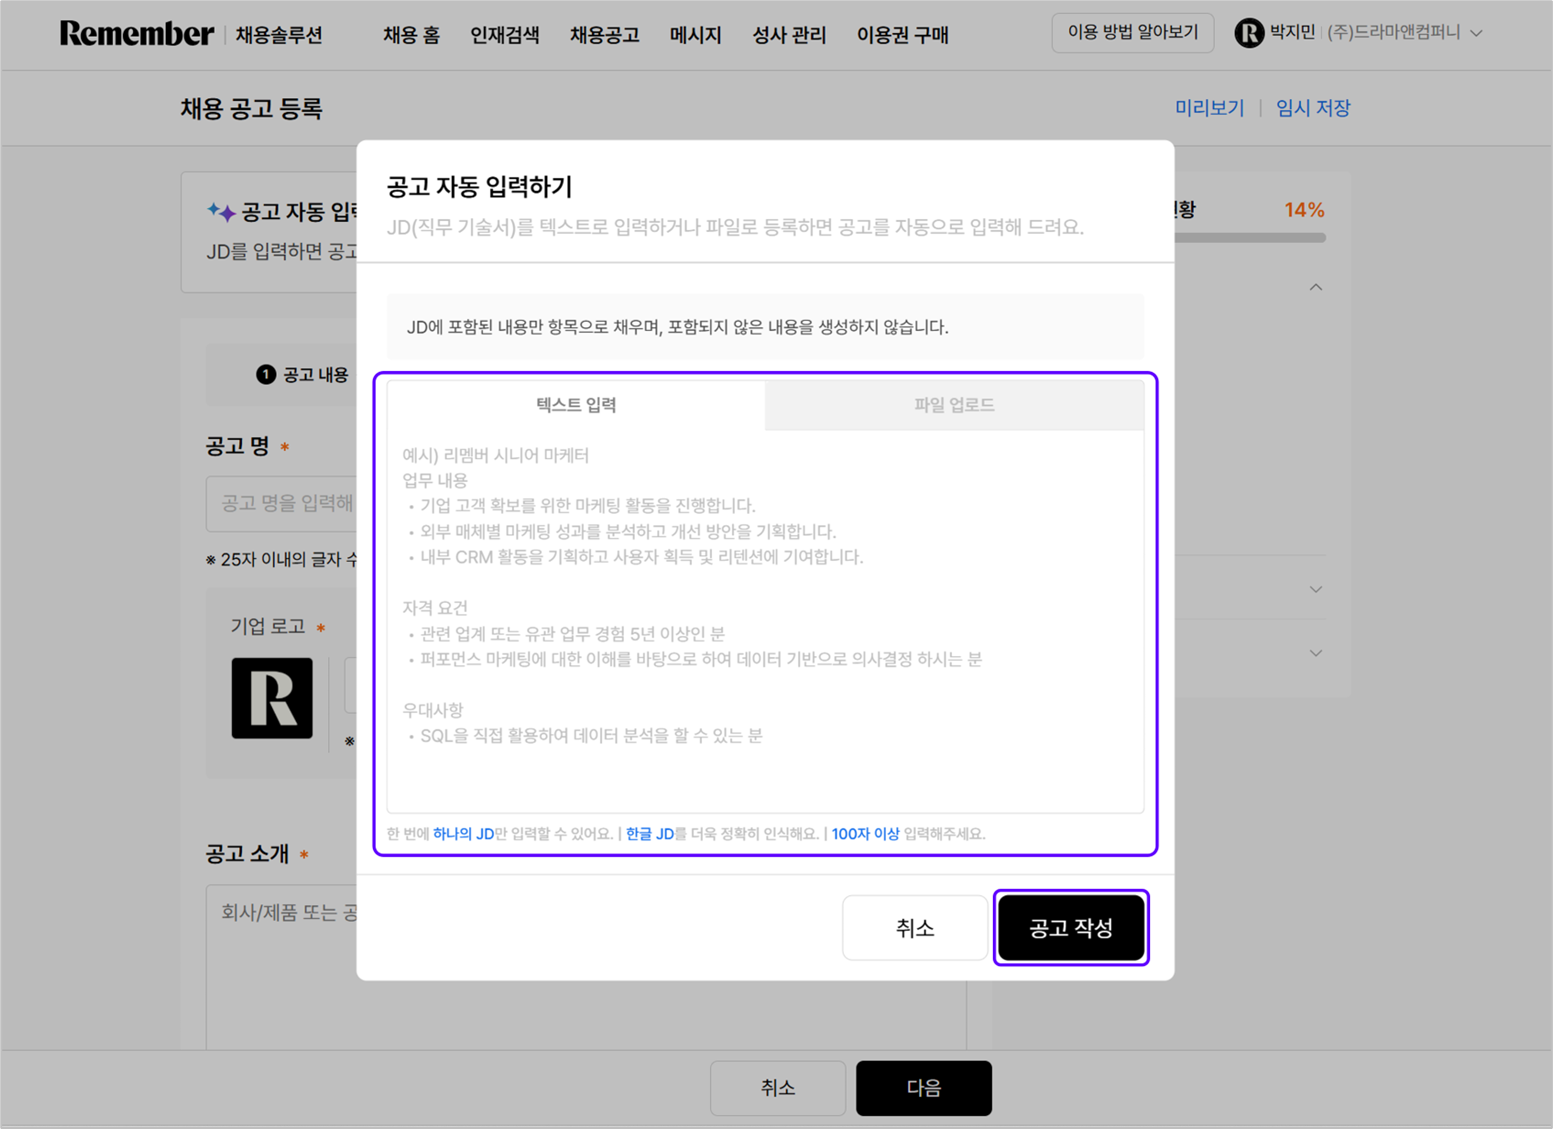1553x1129 pixels.
Task: Click the 이용 방법 알아보기 button
Action: pyautogui.click(x=1132, y=33)
